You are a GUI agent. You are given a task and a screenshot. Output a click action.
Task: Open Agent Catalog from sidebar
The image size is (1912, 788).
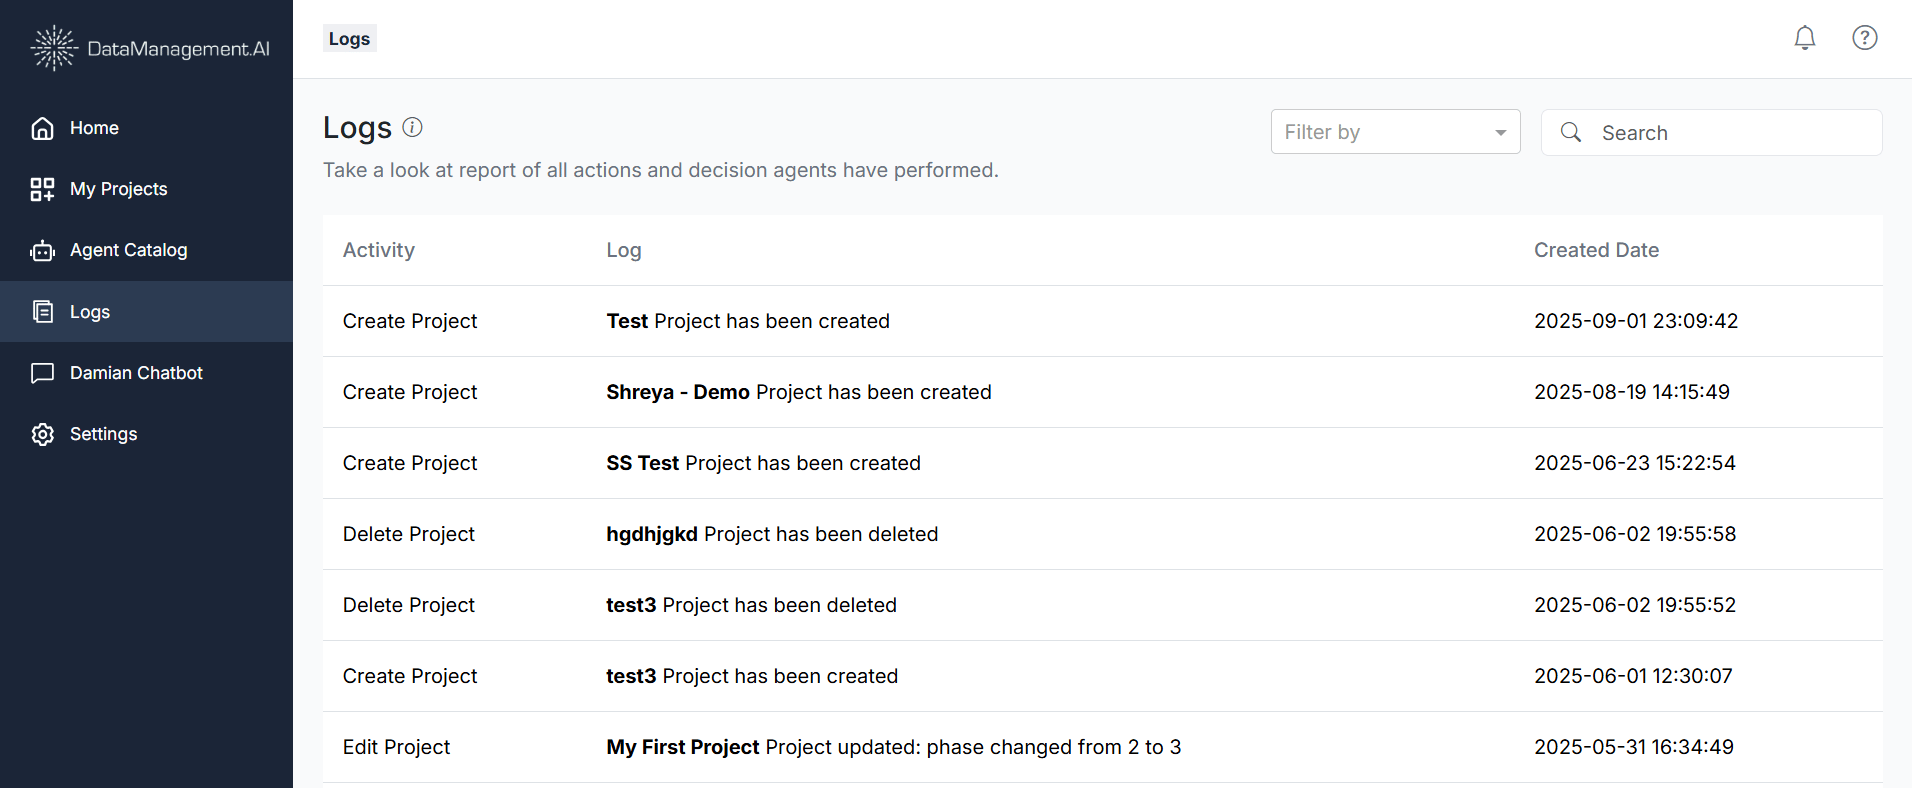point(128,250)
